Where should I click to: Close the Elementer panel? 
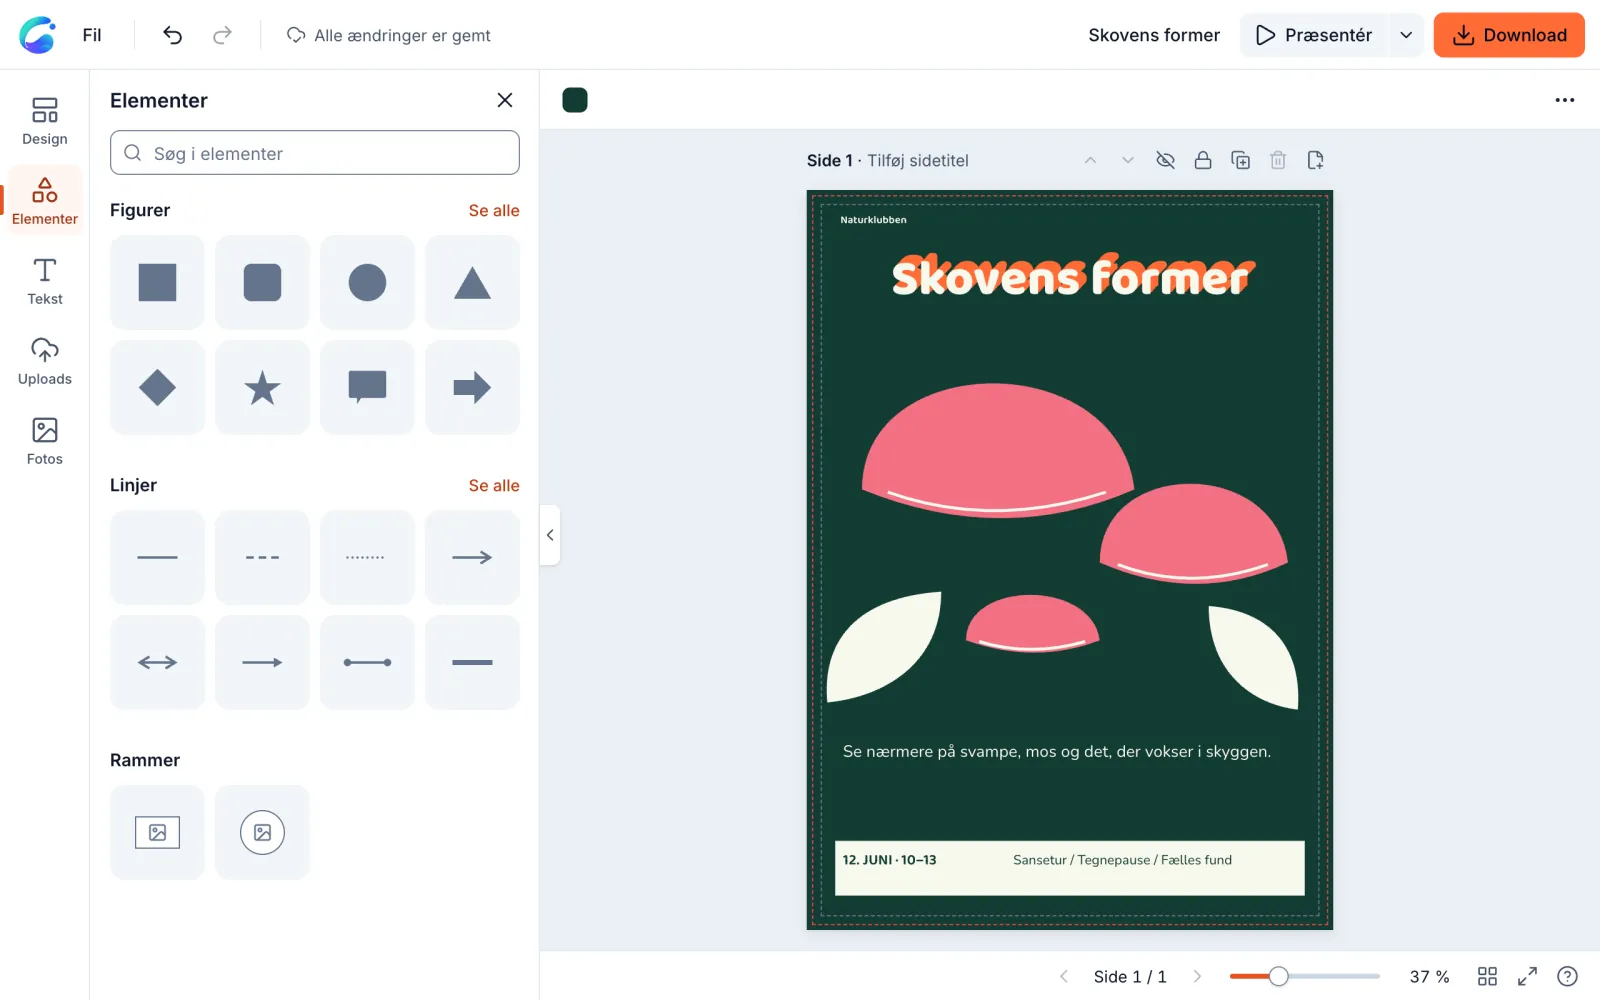[x=505, y=100]
